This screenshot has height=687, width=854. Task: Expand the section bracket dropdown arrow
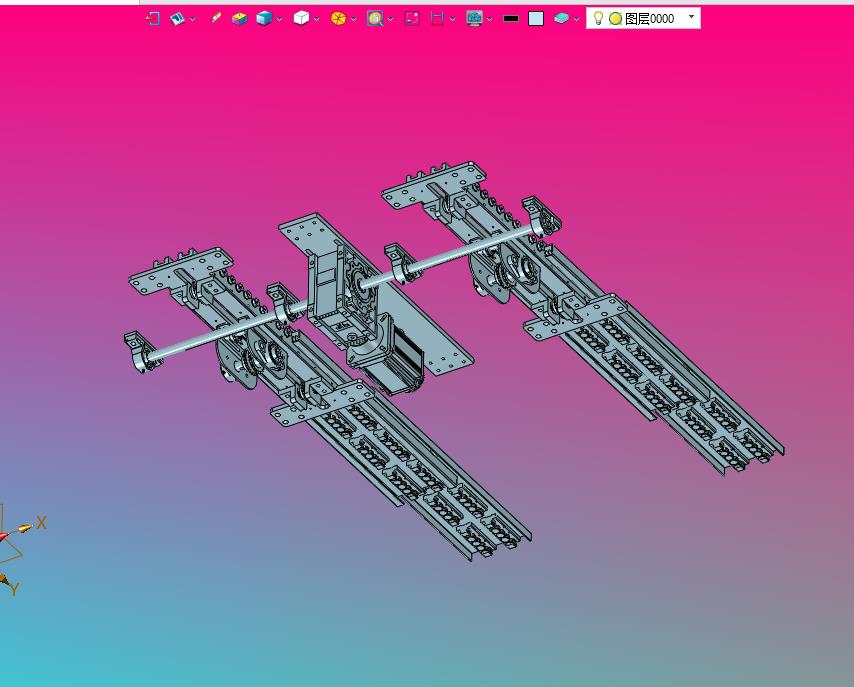(x=453, y=19)
